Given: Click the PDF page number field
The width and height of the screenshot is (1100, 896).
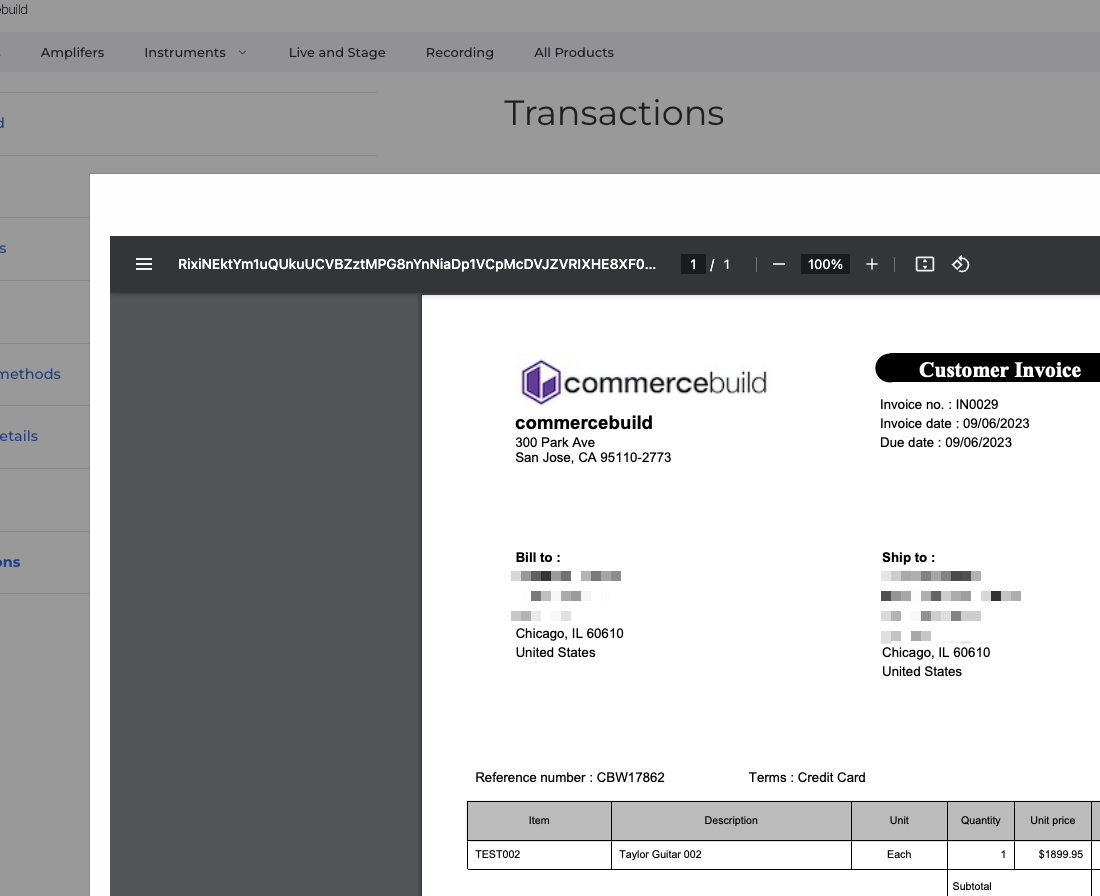Looking at the screenshot, I should click(692, 264).
